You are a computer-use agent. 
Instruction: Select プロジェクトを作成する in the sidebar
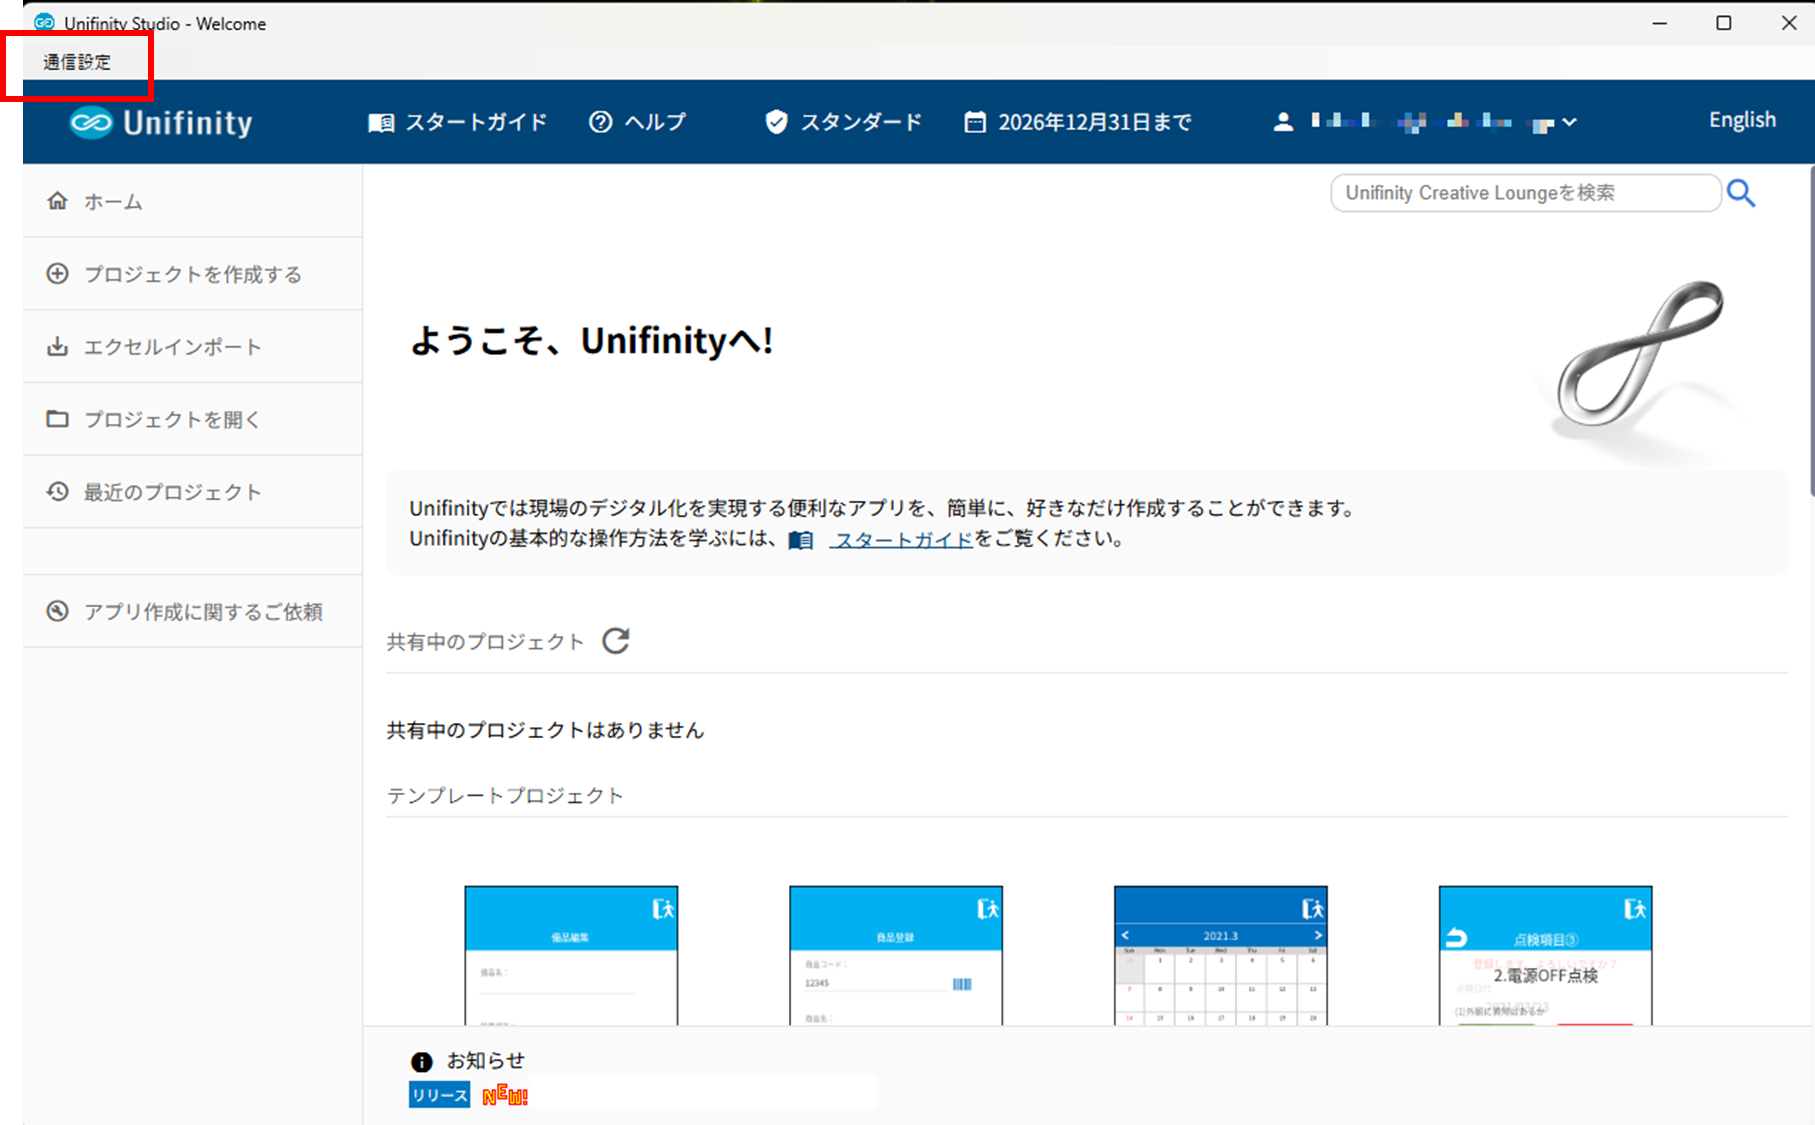[192, 274]
